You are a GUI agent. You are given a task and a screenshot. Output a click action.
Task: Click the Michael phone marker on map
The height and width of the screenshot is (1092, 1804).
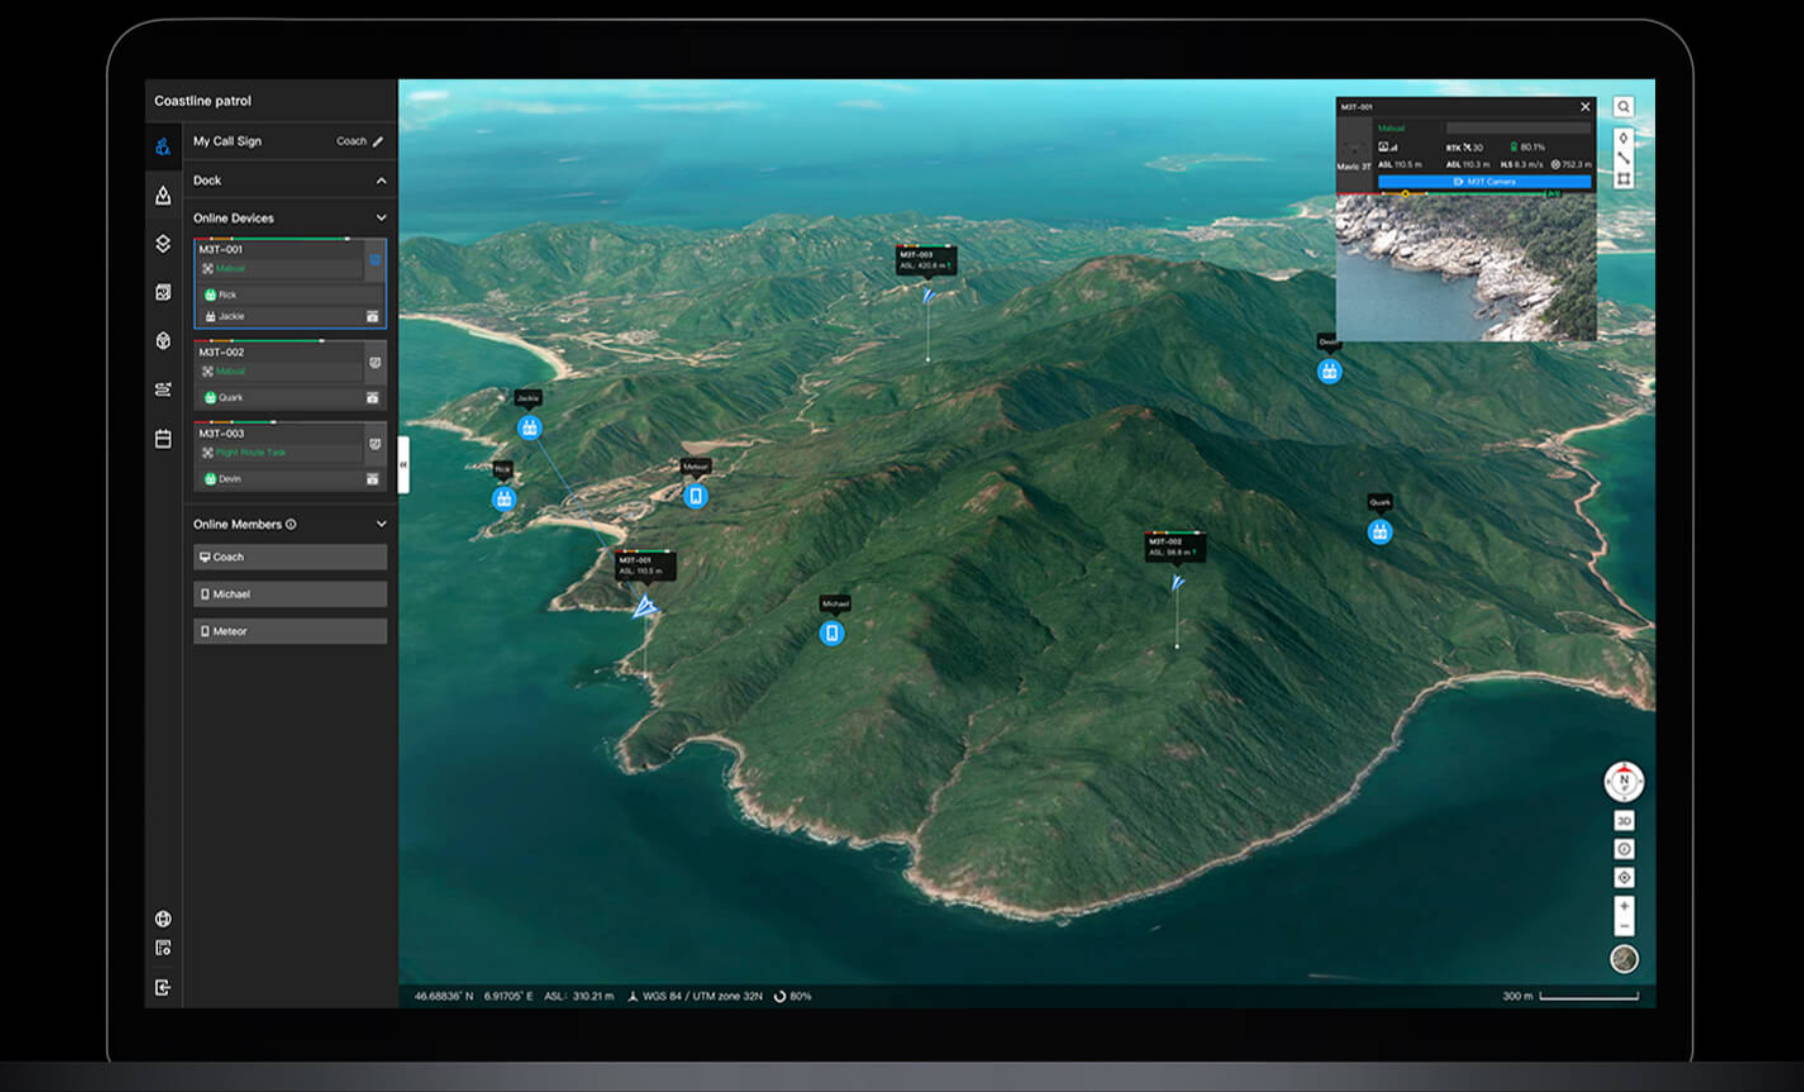coord(832,633)
